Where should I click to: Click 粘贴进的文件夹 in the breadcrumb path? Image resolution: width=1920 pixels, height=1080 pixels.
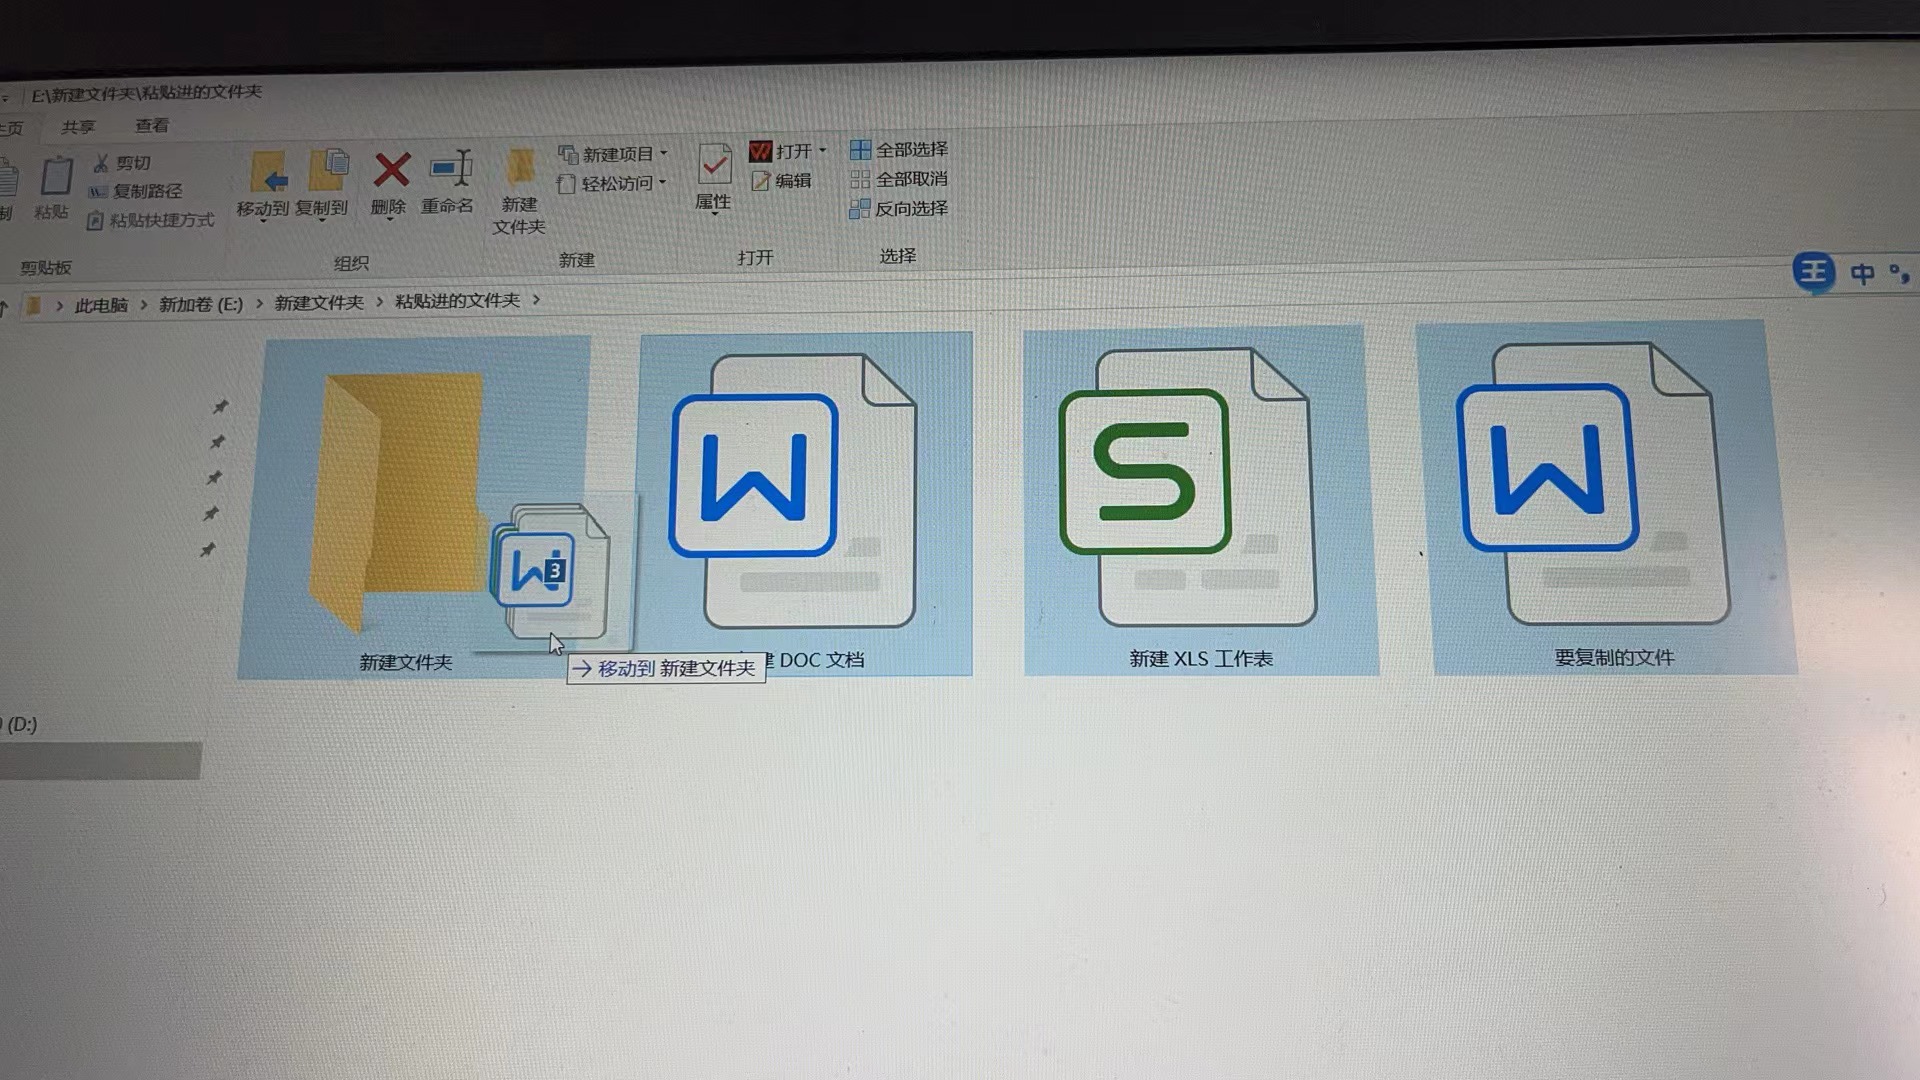tap(457, 300)
